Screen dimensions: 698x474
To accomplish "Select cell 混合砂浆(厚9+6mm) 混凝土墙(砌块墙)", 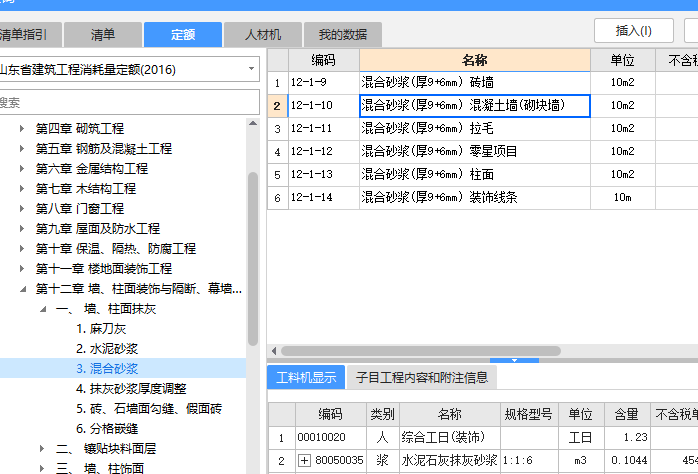I will (475, 105).
